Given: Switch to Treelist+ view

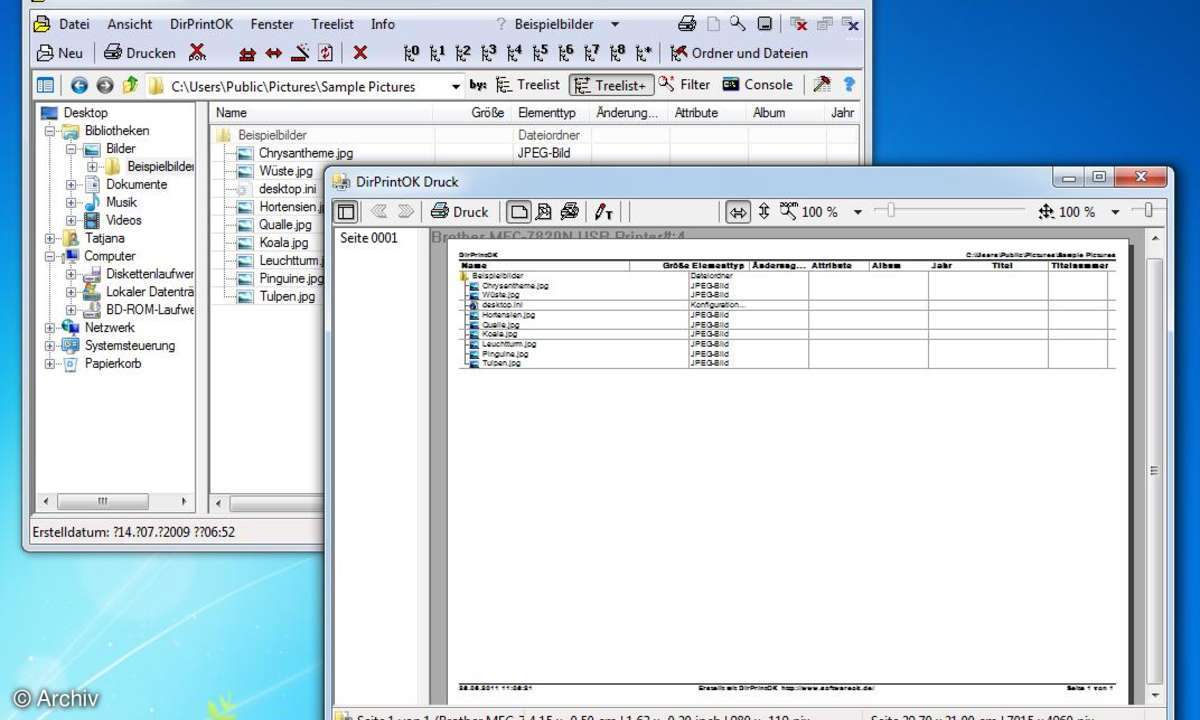Looking at the screenshot, I should click(611, 86).
